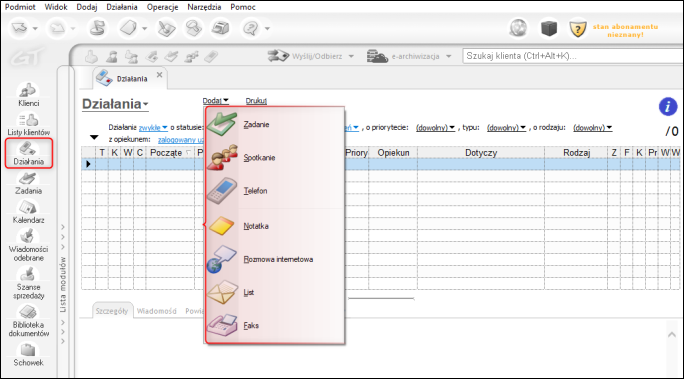This screenshot has height=379, width=684.
Task: Switch to the Szczegóły tab
Action: pos(112,311)
